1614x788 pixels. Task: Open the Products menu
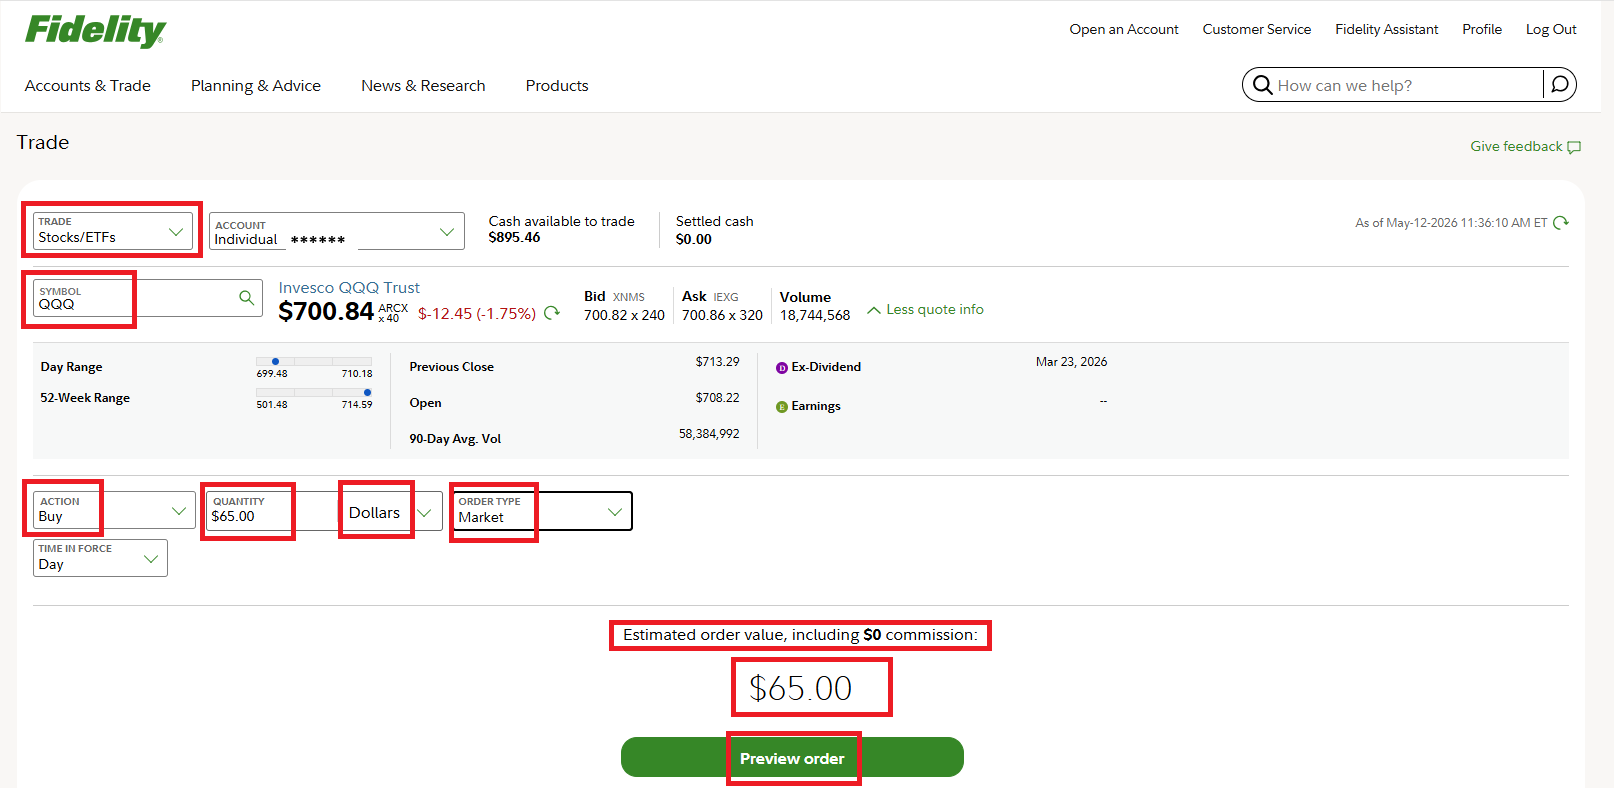tap(557, 86)
